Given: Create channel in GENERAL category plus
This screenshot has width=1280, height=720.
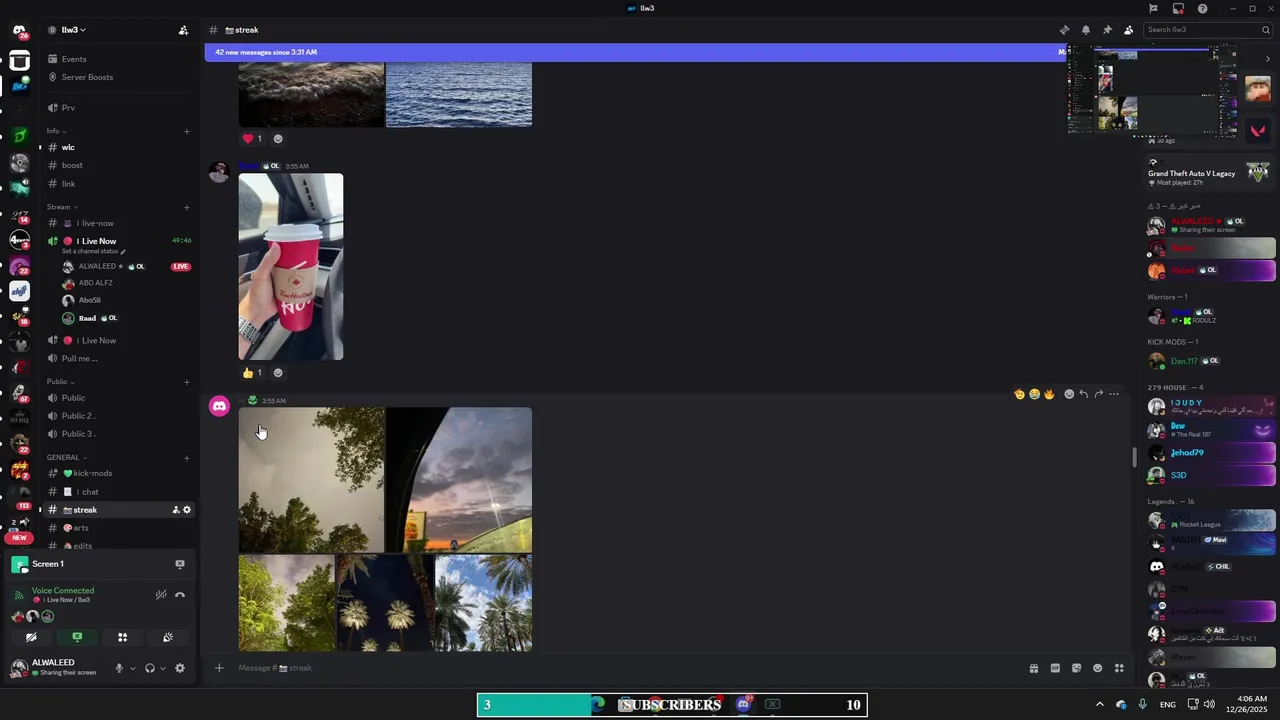Looking at the screenshot, I should 187,457.
